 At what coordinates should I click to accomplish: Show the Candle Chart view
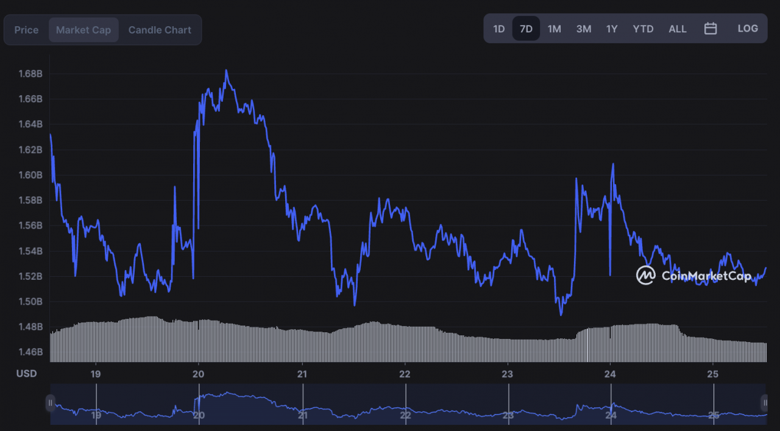point(160,30)
